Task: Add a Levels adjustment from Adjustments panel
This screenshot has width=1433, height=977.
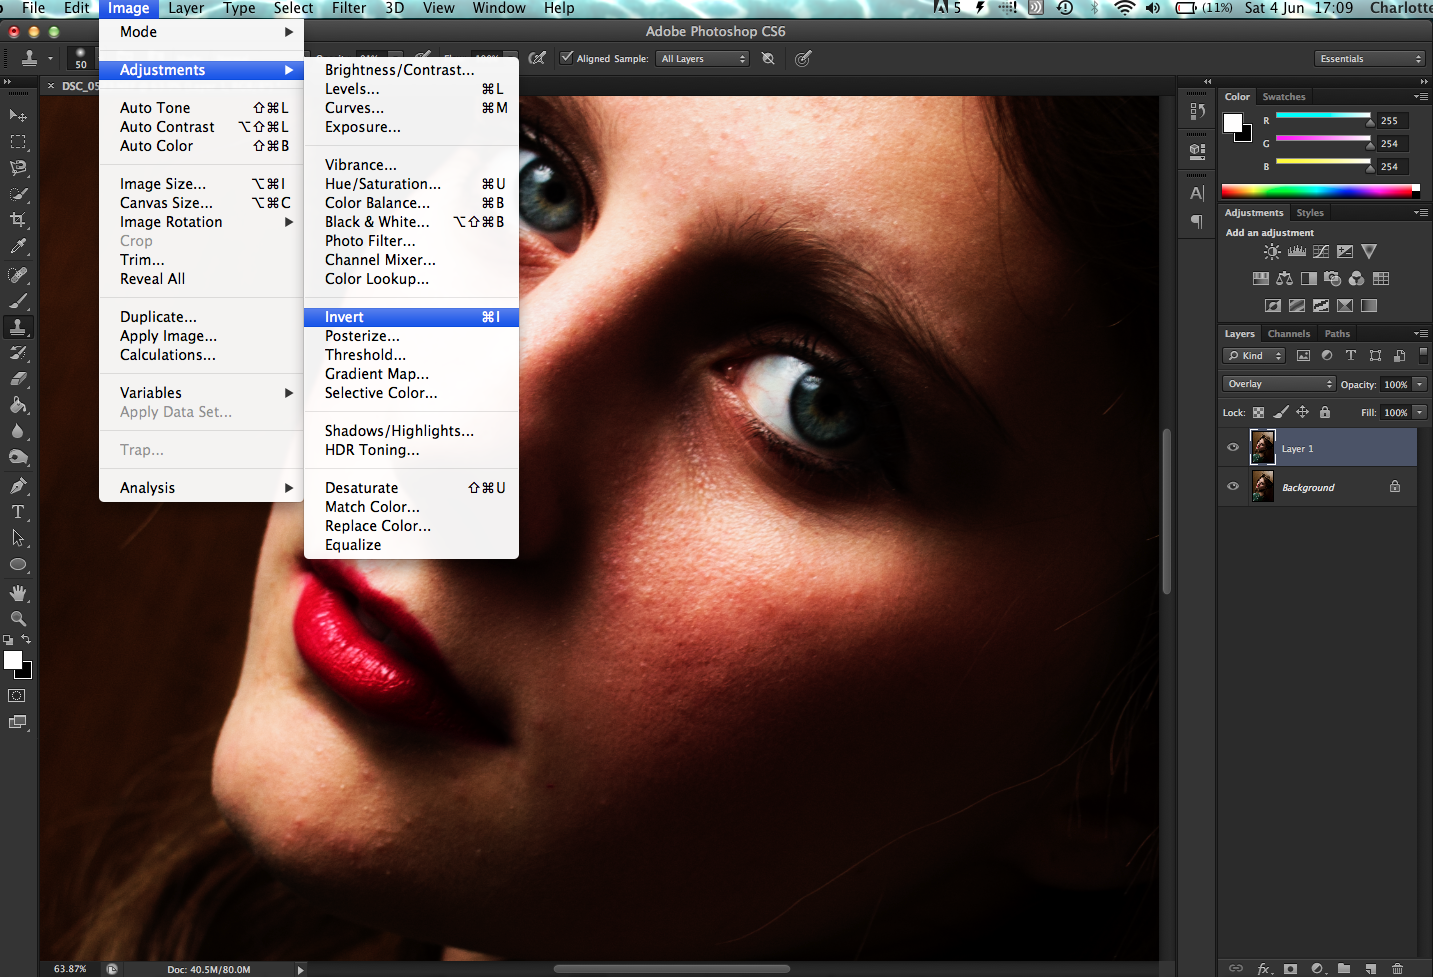Action: pos(1297,252)
